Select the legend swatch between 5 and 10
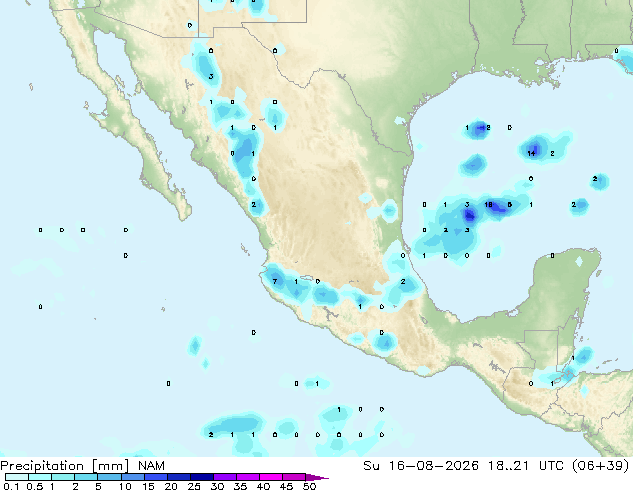 coord(109,477)
